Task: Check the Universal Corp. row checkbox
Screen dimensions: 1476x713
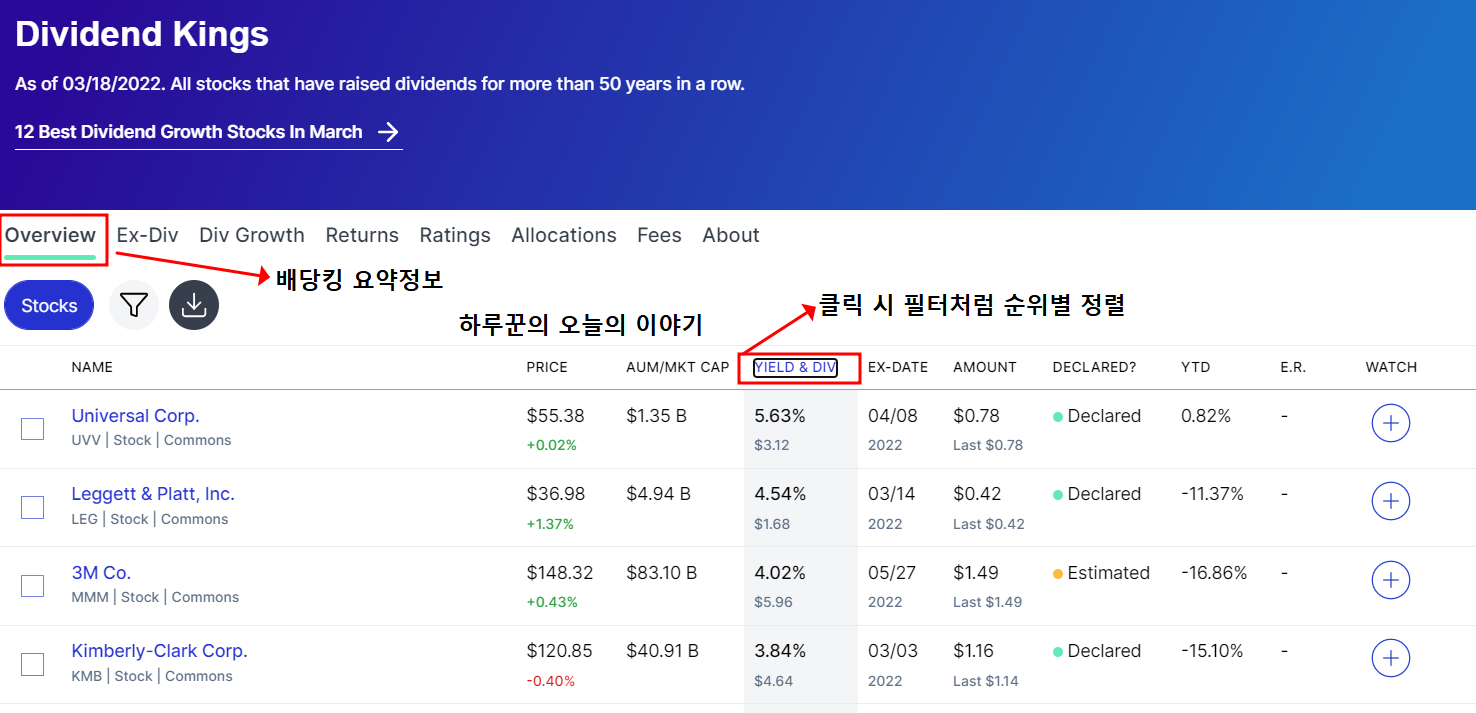Action: (33, 429)
